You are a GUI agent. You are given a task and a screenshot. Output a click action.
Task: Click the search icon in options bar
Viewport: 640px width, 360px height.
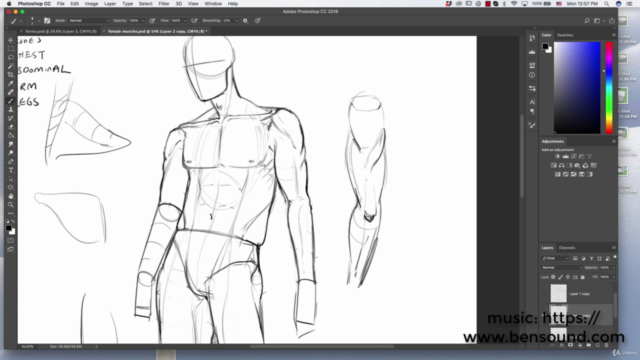coord(587,20)
